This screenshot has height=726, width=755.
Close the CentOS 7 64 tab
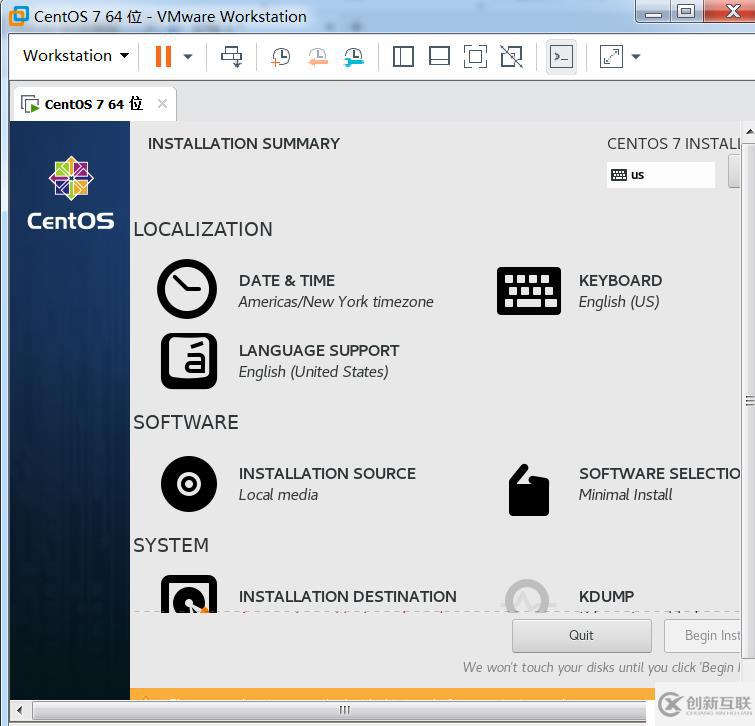[162, 104]
